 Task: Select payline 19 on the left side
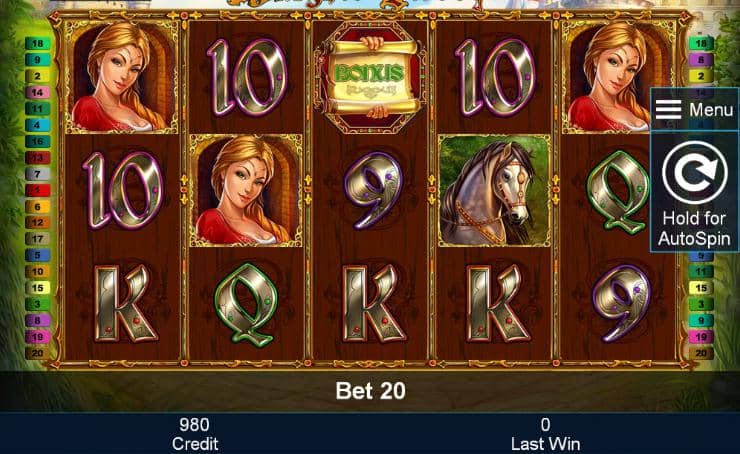click(38, 337)
